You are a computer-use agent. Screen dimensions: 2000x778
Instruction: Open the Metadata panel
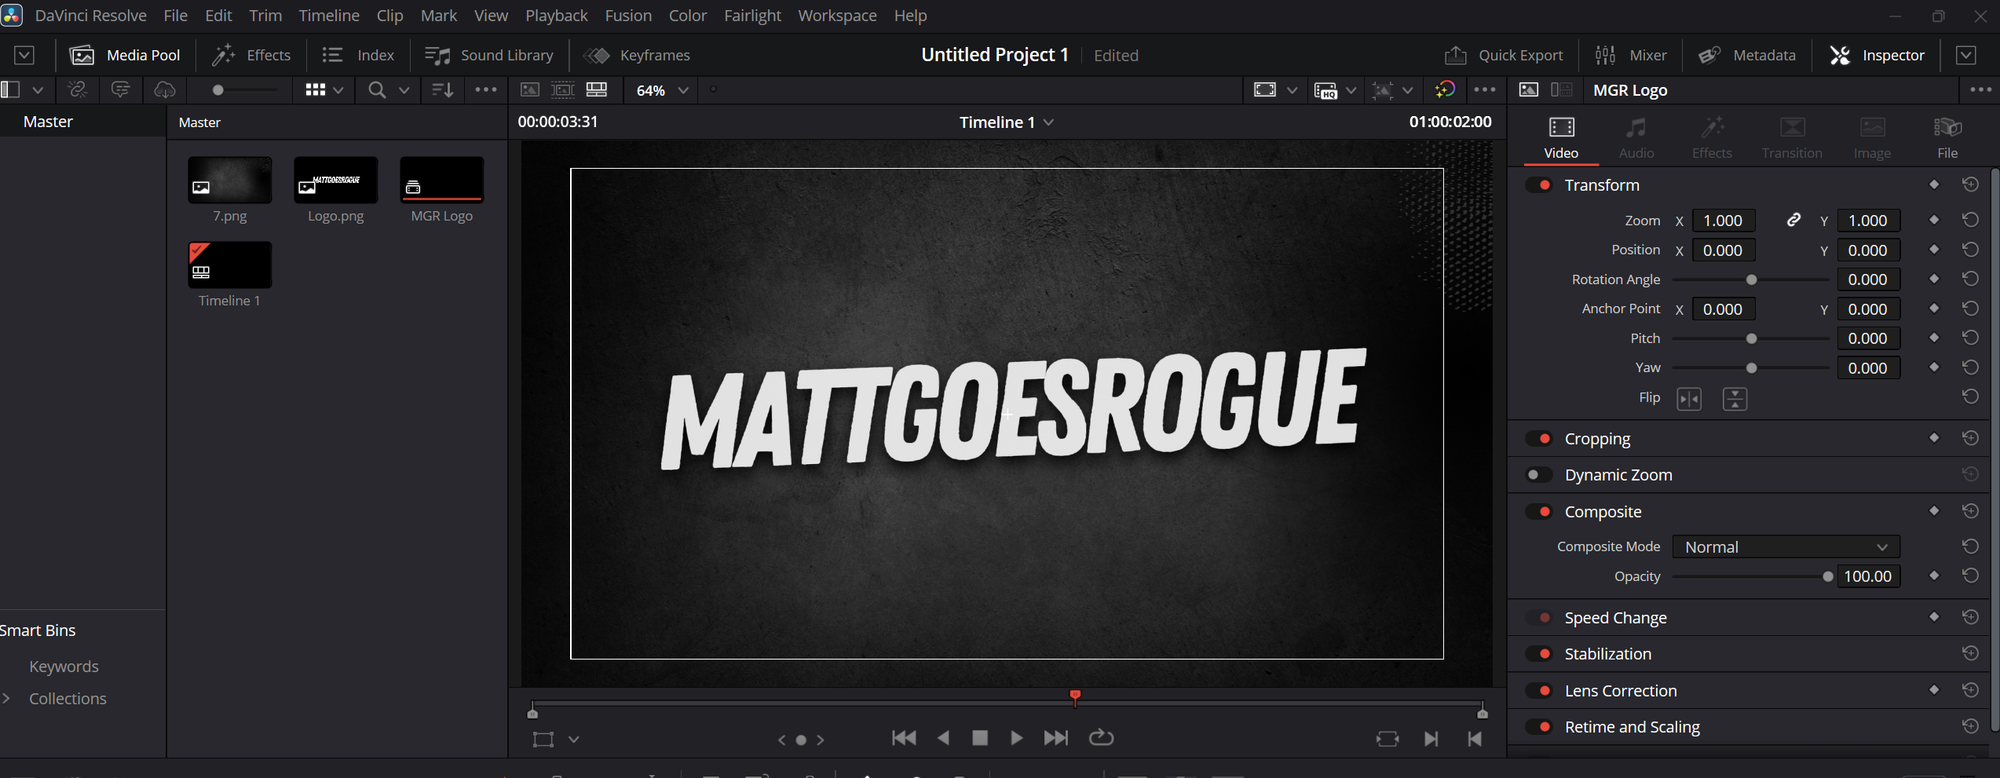click(1747, 55)
